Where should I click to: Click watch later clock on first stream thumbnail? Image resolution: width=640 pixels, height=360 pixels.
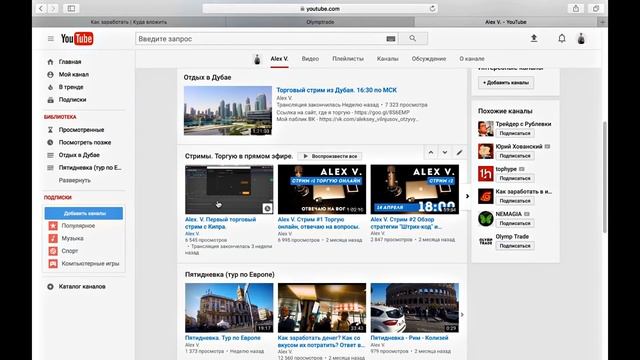pyautogui.click(x=267, y=208)
